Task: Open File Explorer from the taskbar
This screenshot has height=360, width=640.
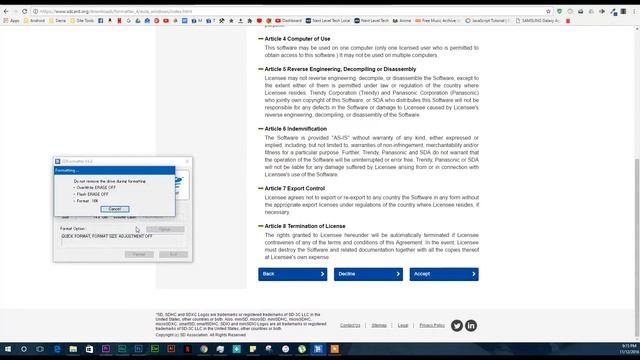Action: point(73,349)
